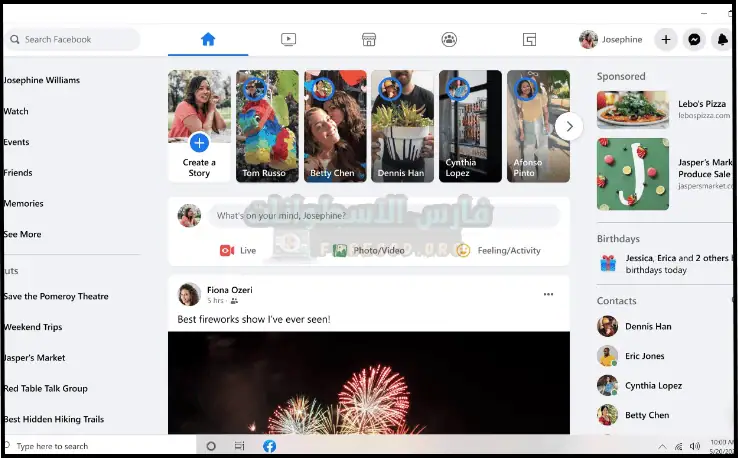Open Josephine profile from top bar
This screenshot has height=458, width=738.
click(x=611, y=40)
